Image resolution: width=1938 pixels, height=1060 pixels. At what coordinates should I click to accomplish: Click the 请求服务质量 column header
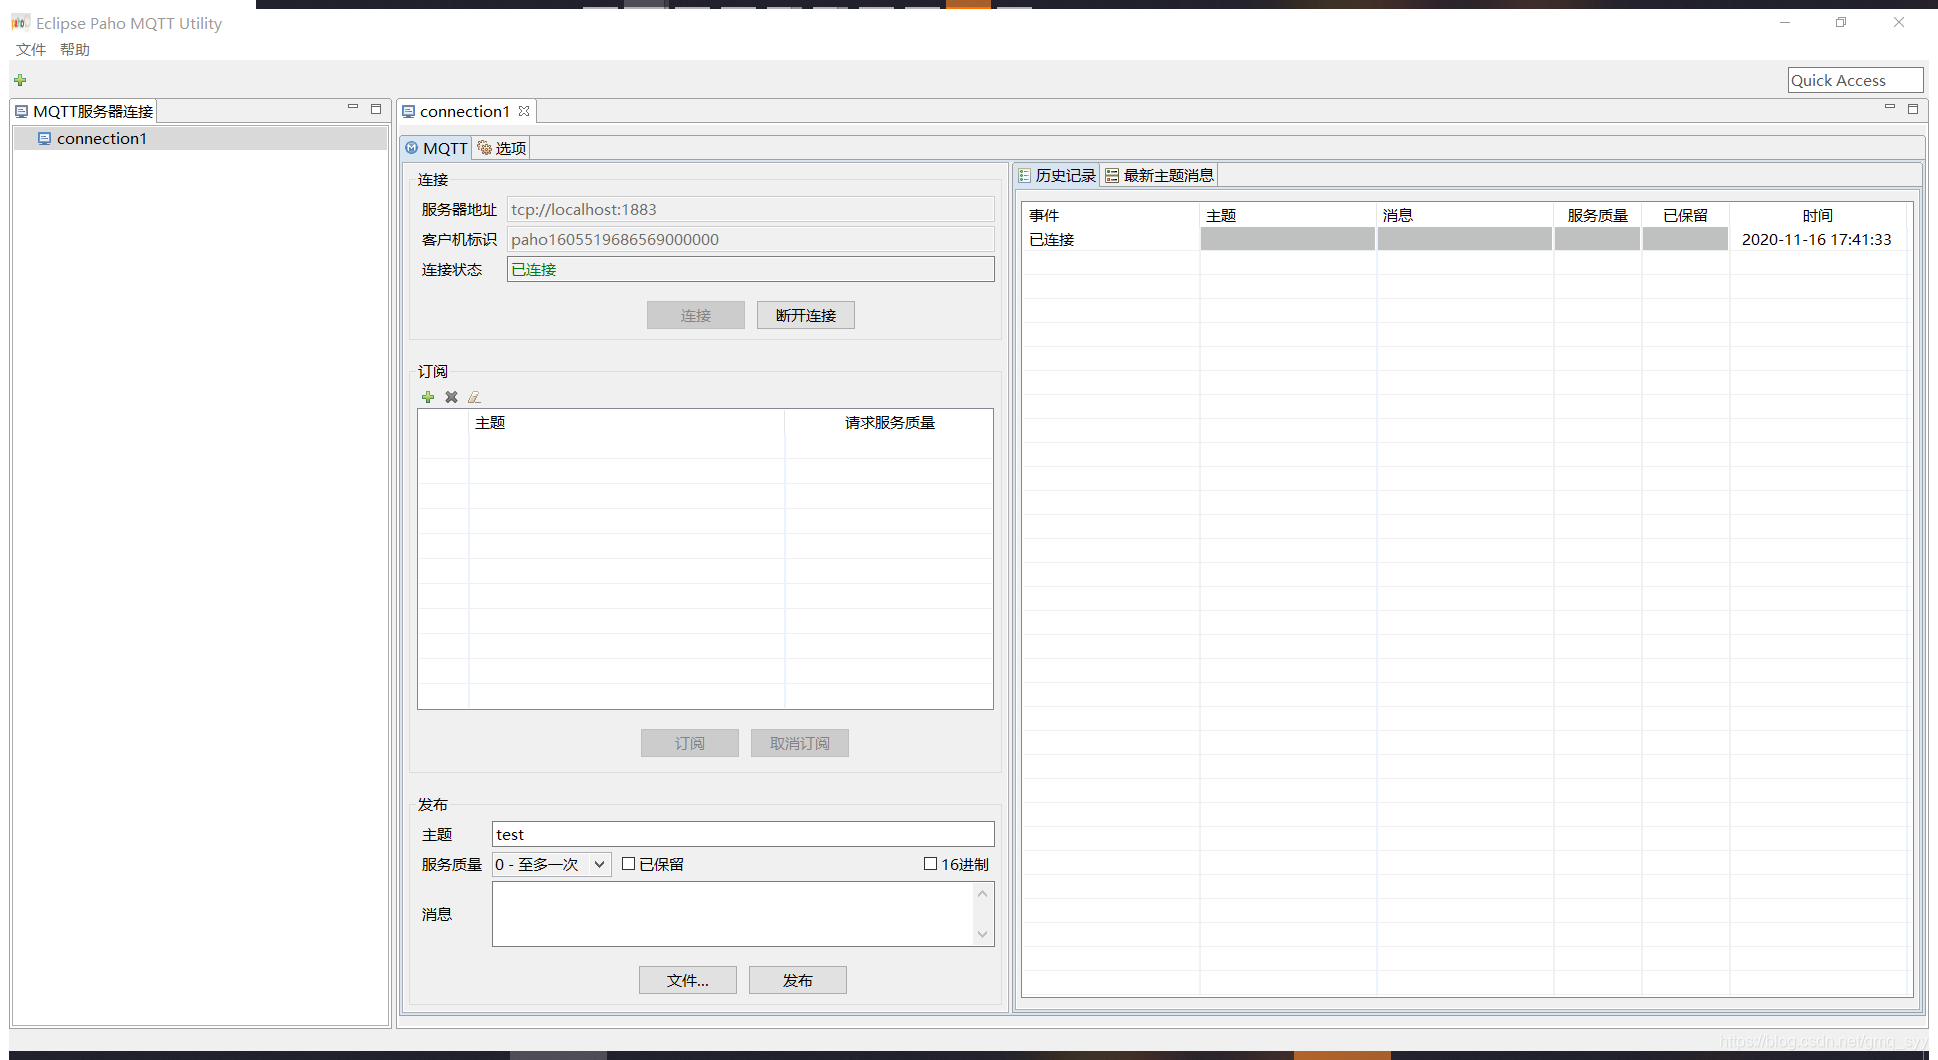[890, 423]
